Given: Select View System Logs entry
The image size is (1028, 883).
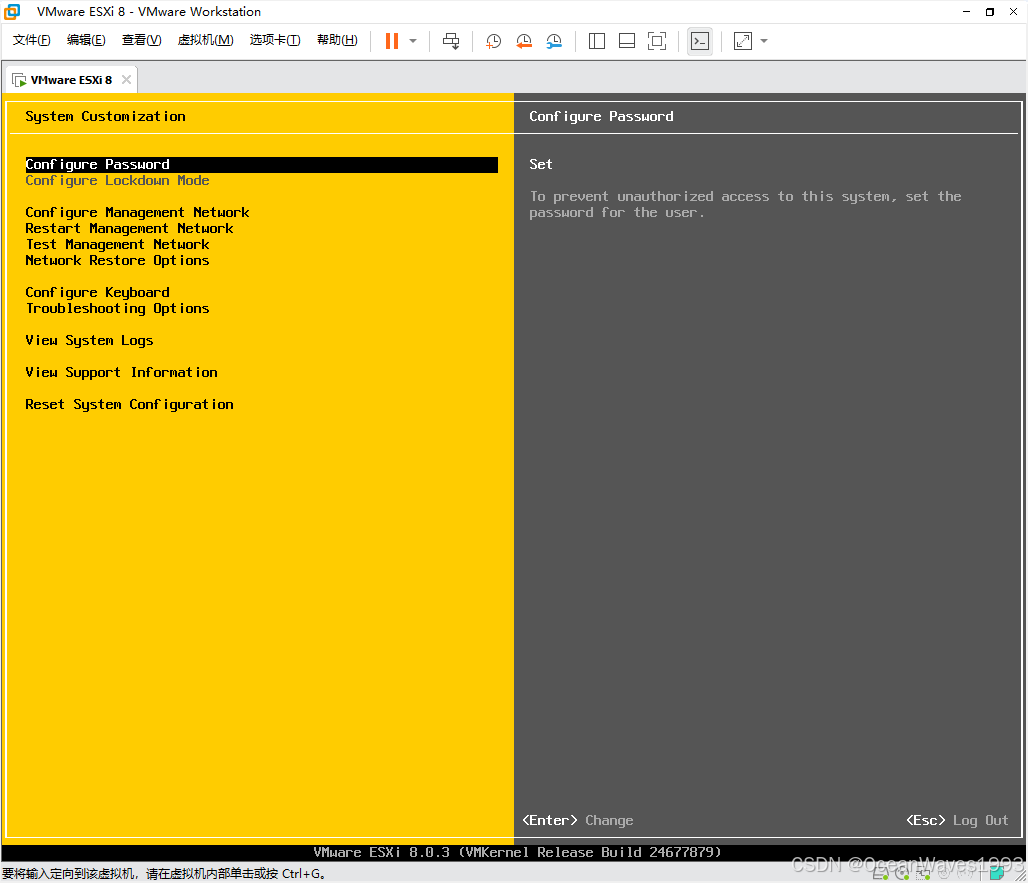Looking at the screenshot, I should [x=89, y=341].
